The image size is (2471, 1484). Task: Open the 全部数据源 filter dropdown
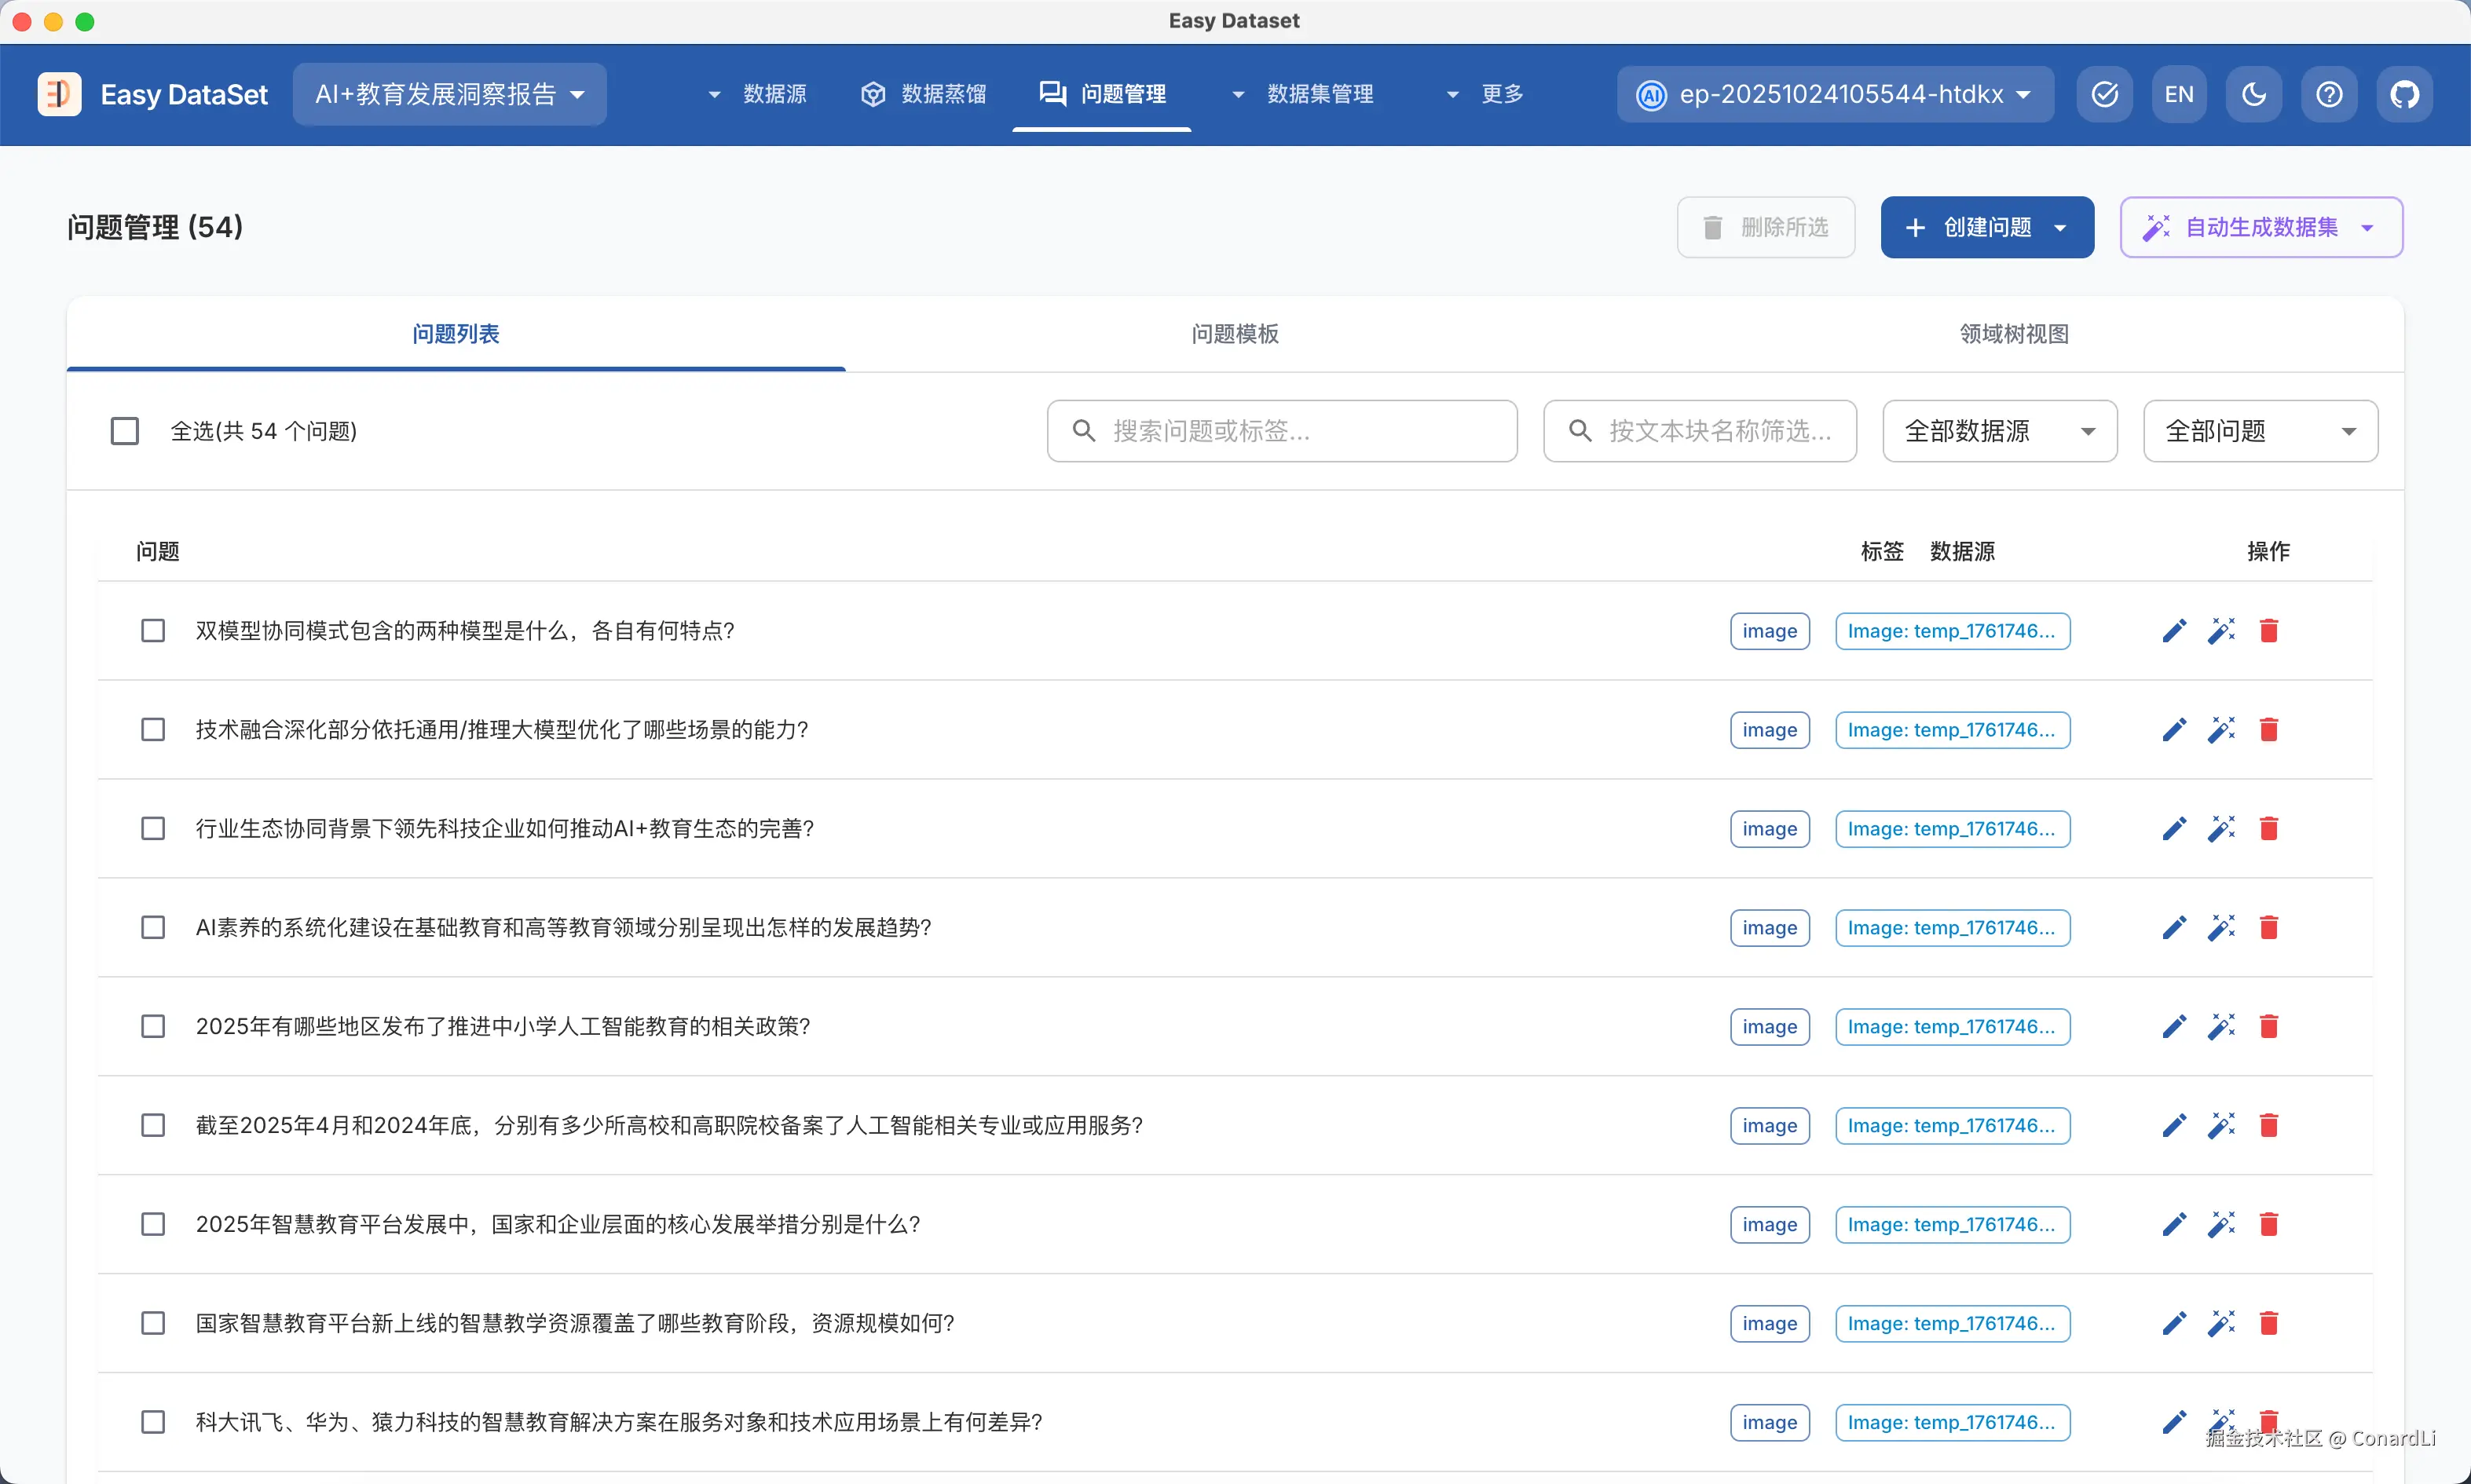(1999, 431)
